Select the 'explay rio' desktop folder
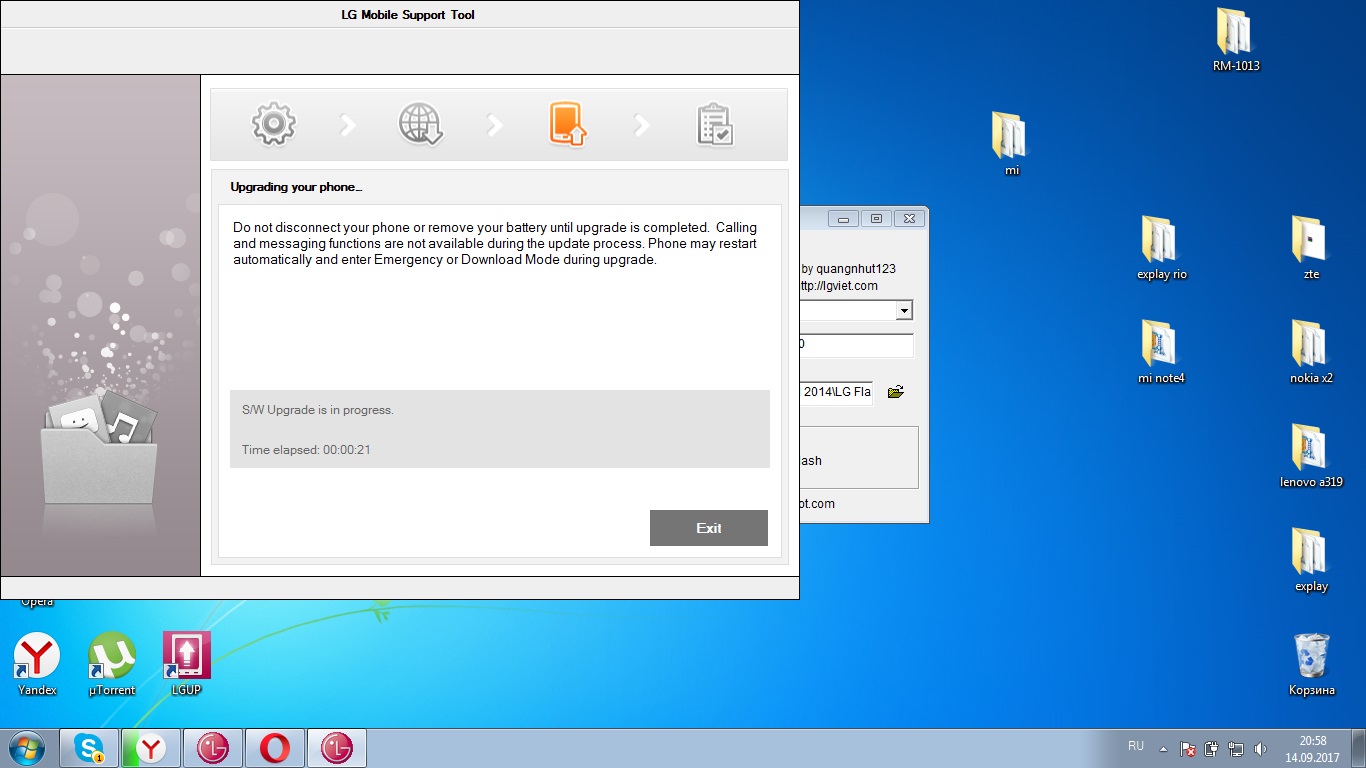This screenshot has height=768, width=1366. (x=1162, y=248)
